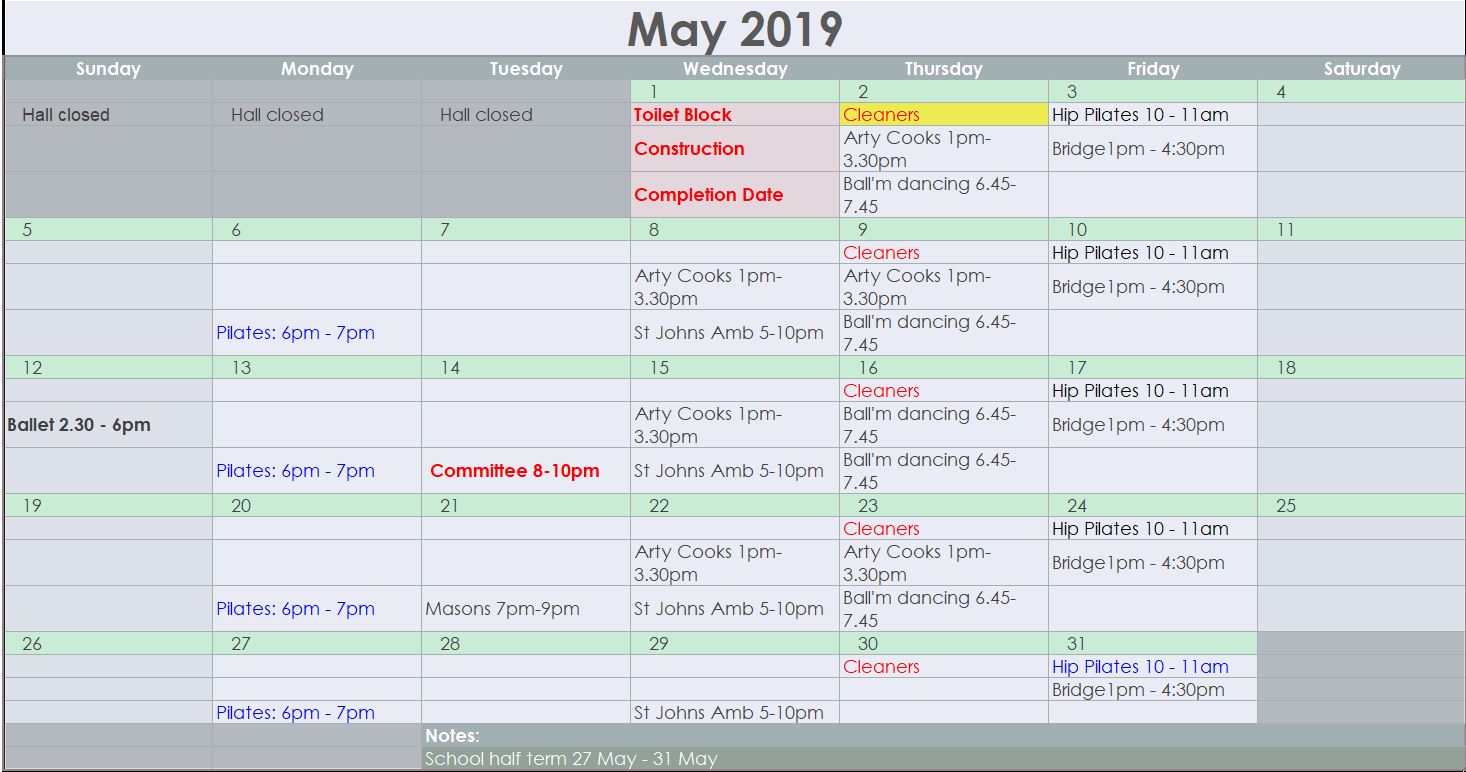Click Cleaners on Thursday 9 May

[881, 253]
